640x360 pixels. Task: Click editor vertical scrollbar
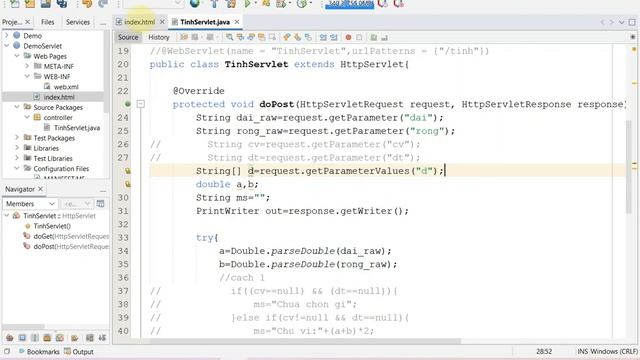click(628, 167)
